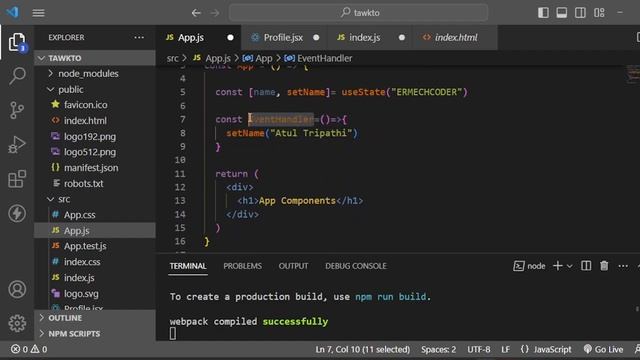Expand the OUTLINE section
Viewport: 640px width, 360px height.
click(x=95, y=318)
